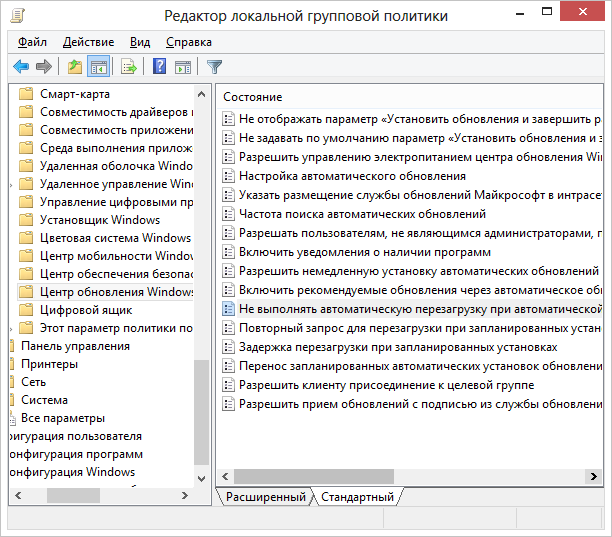
Task: Click the tree vertical scrollbar thumb
Action: (201, 412)
